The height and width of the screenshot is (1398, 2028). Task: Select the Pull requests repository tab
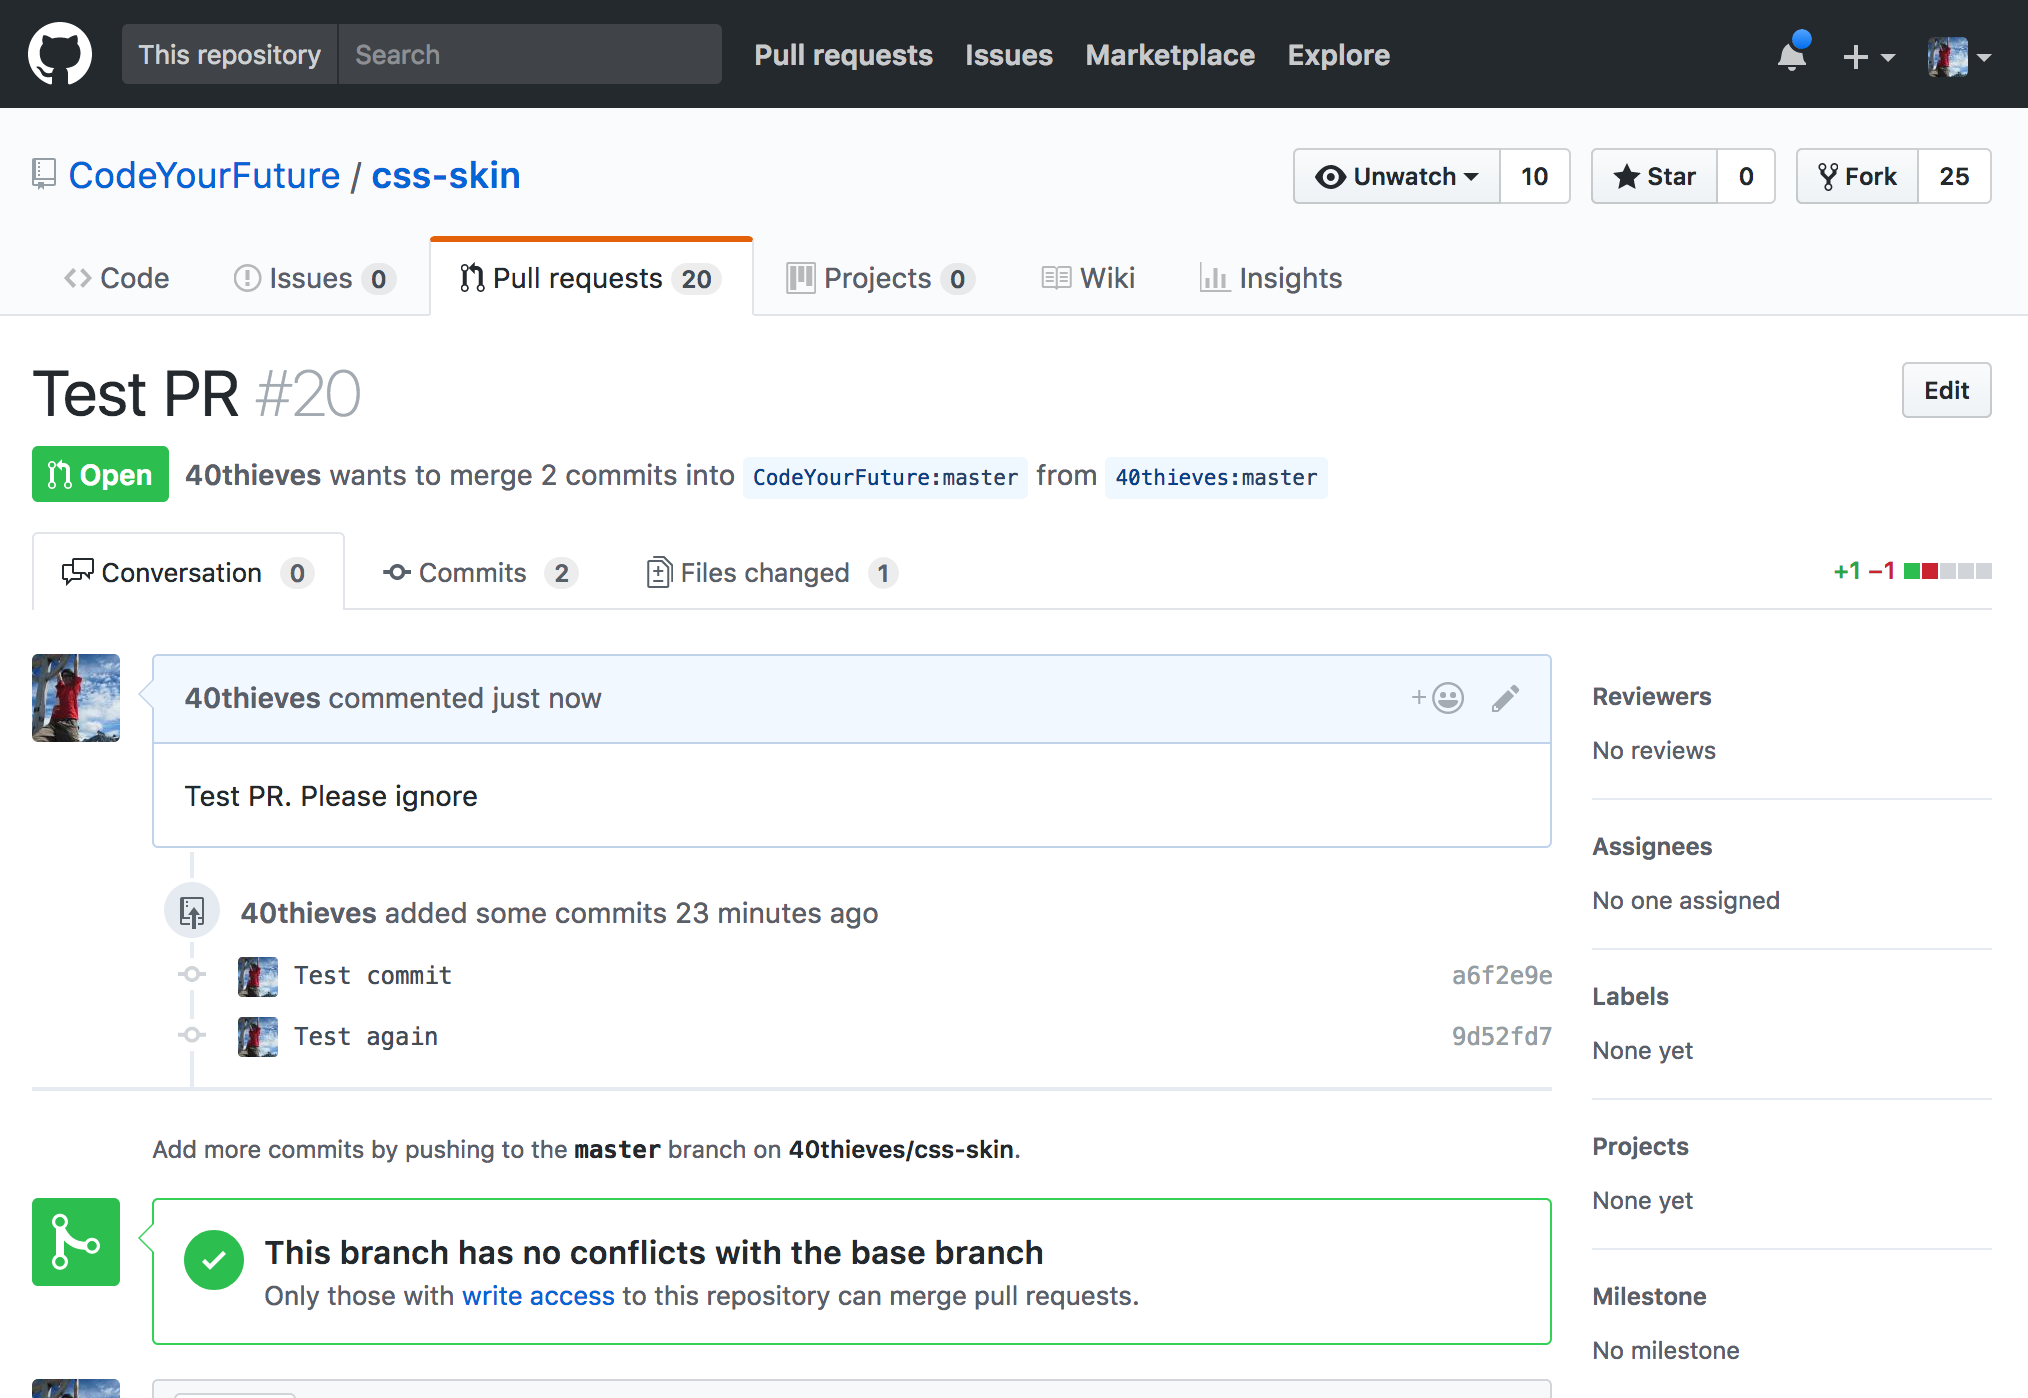coord(591,278)
